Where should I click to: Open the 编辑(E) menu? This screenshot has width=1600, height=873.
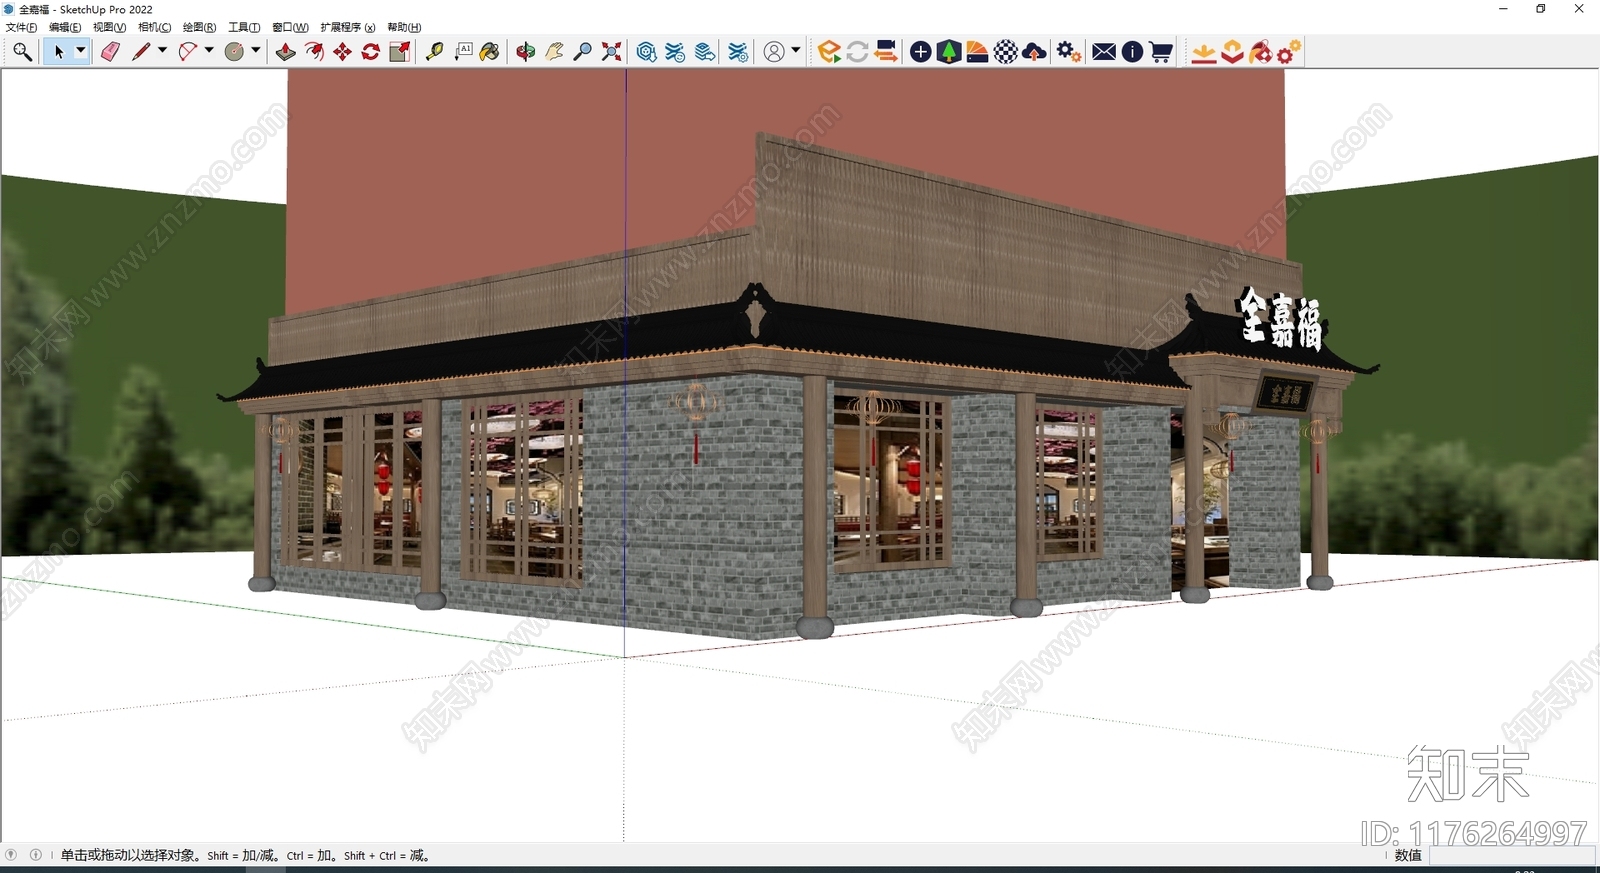point(65,27)
